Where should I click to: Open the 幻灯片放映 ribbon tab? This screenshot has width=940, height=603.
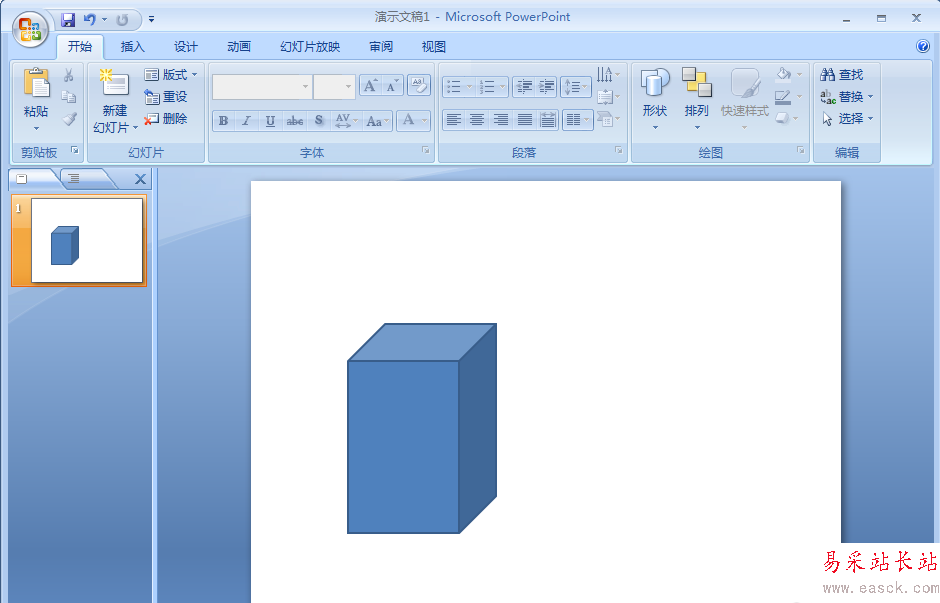point(310,47)
